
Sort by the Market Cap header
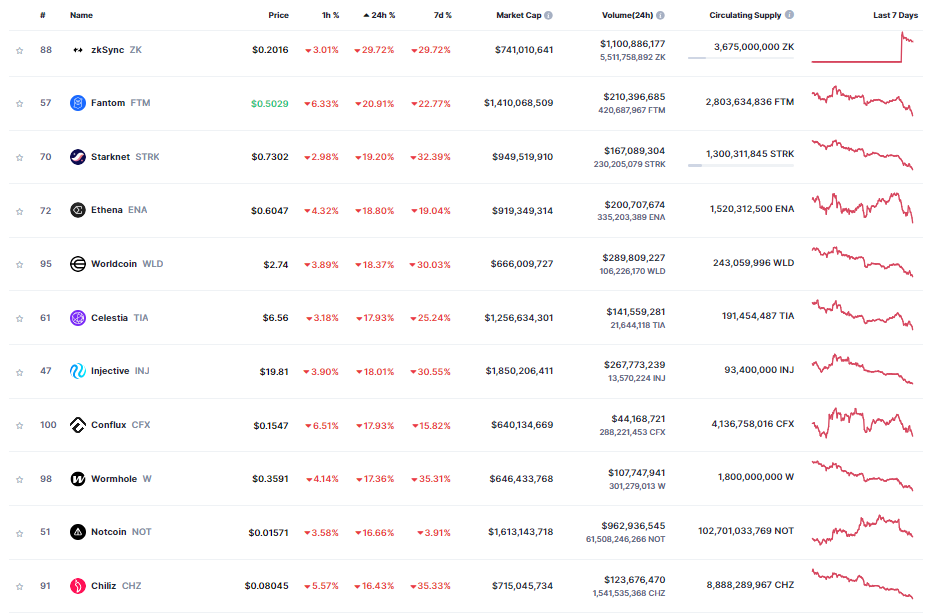tap(518, 15)
